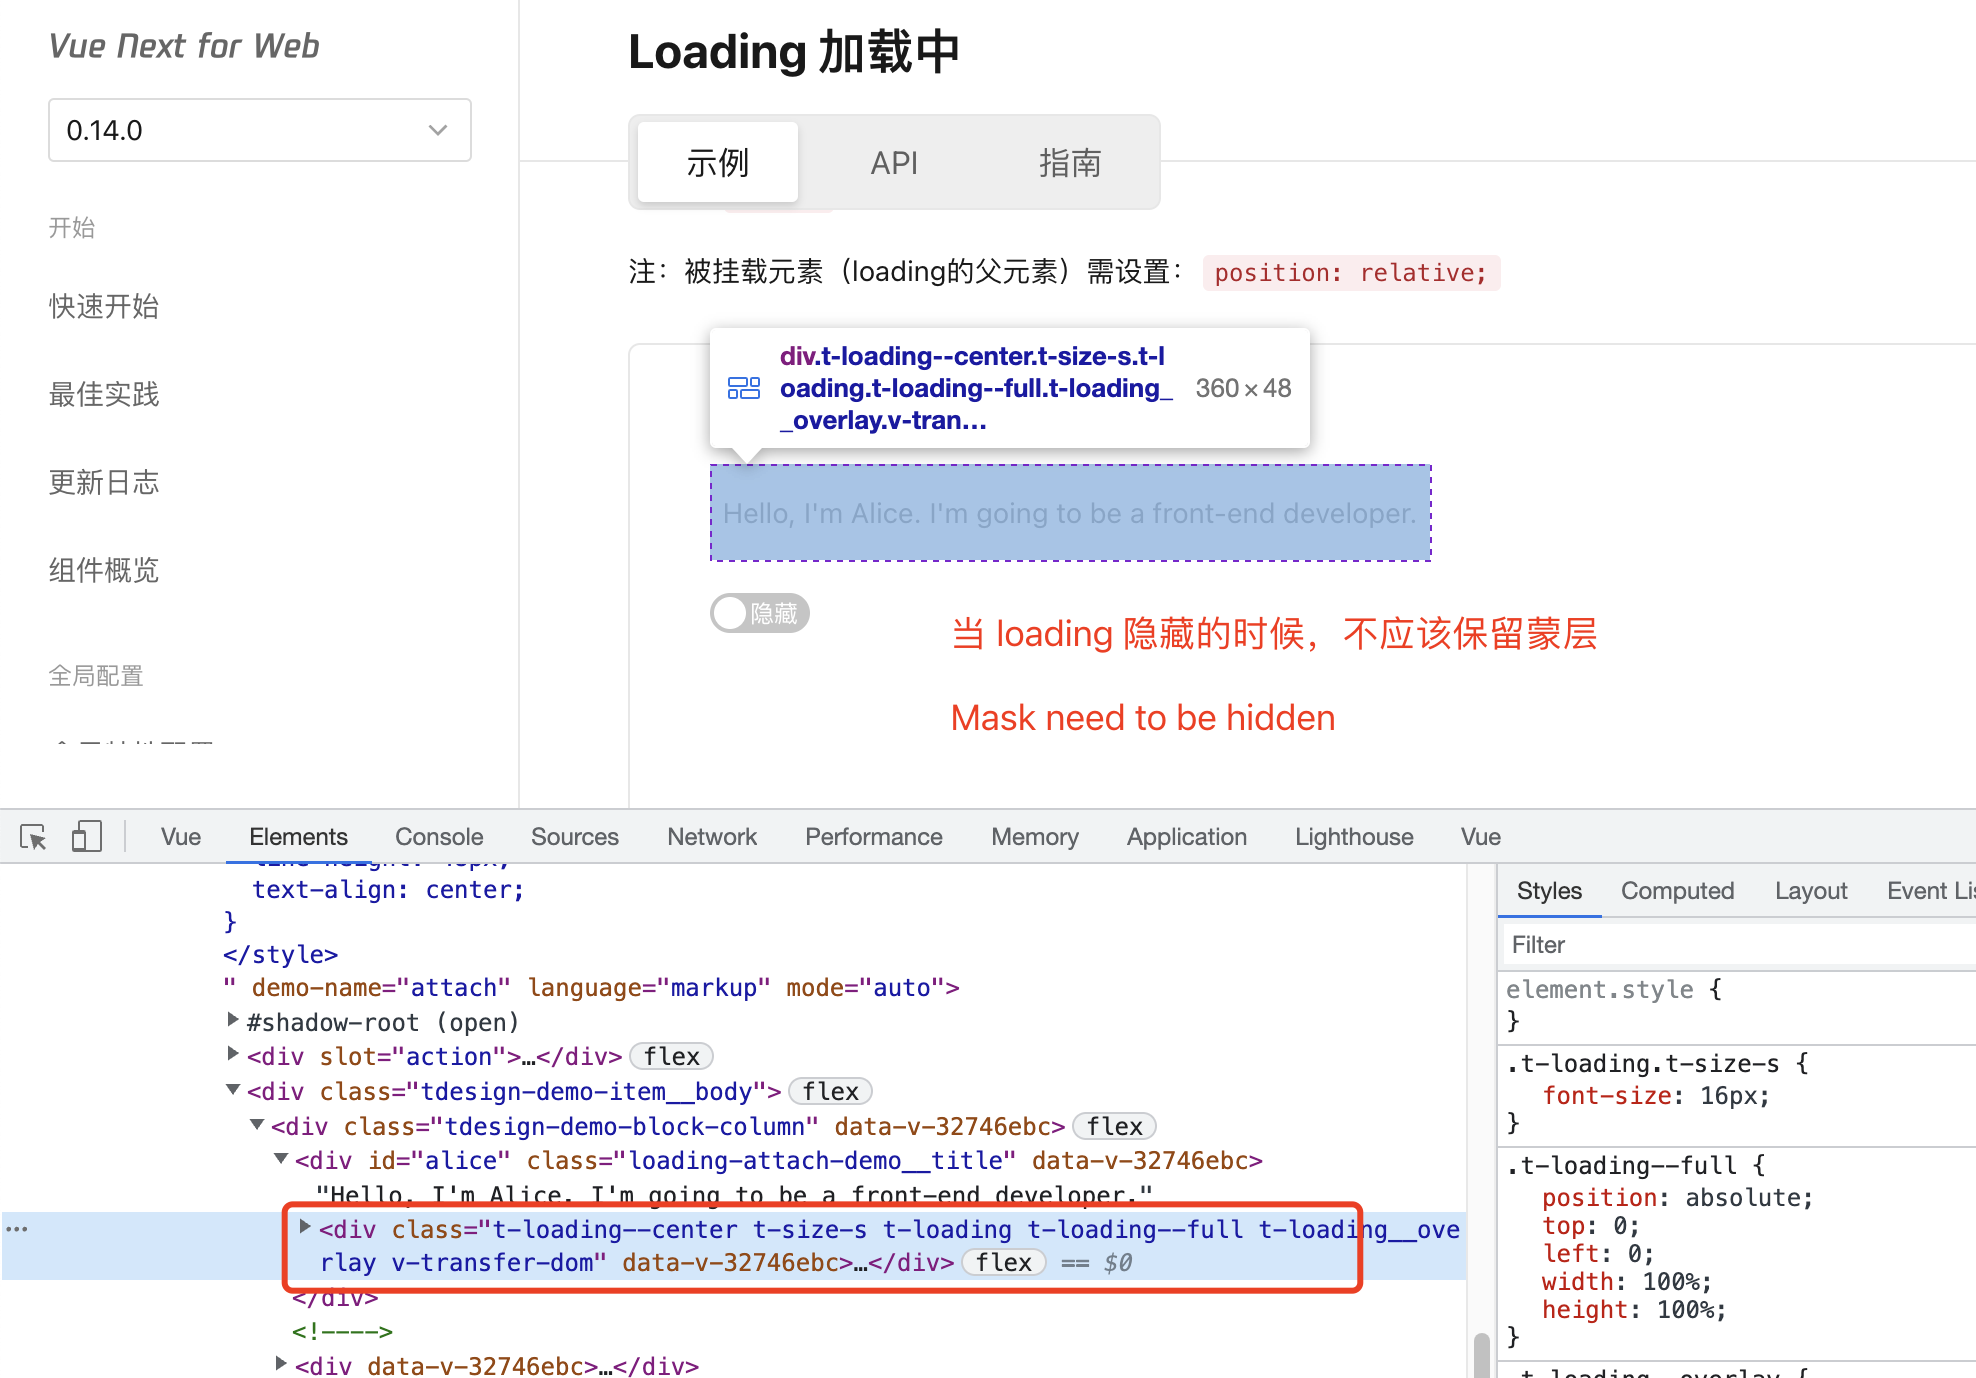Collapse the tdesign-demo-item__body element node
Image resolution: width=1976 pixels, height=1378 pixels.
[x=232, y=1091]
